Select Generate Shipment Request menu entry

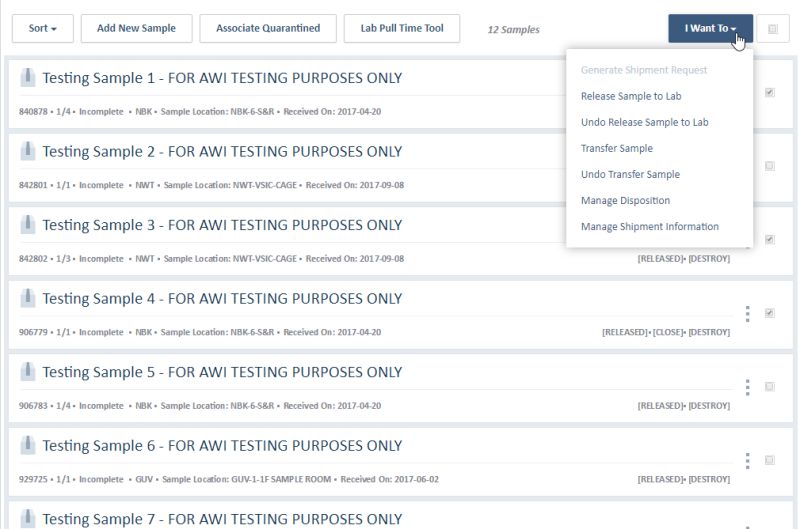[x=644, y=70]
